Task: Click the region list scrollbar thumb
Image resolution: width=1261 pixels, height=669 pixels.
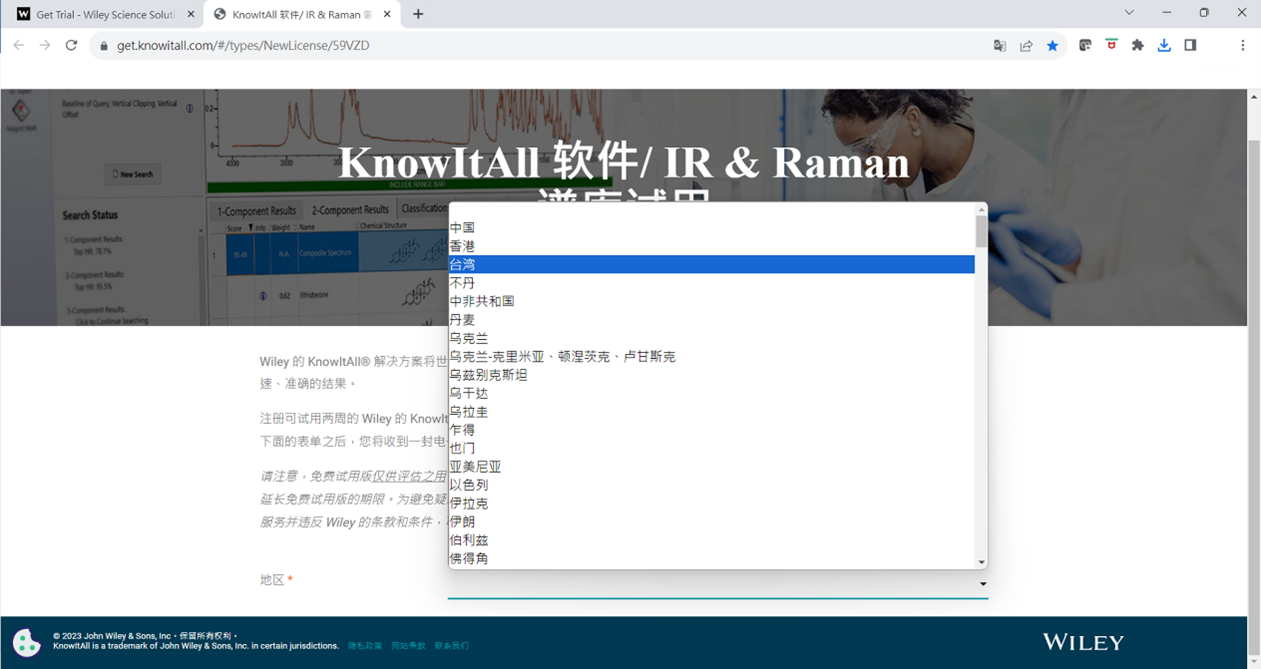Action: (x=981, y=232)
